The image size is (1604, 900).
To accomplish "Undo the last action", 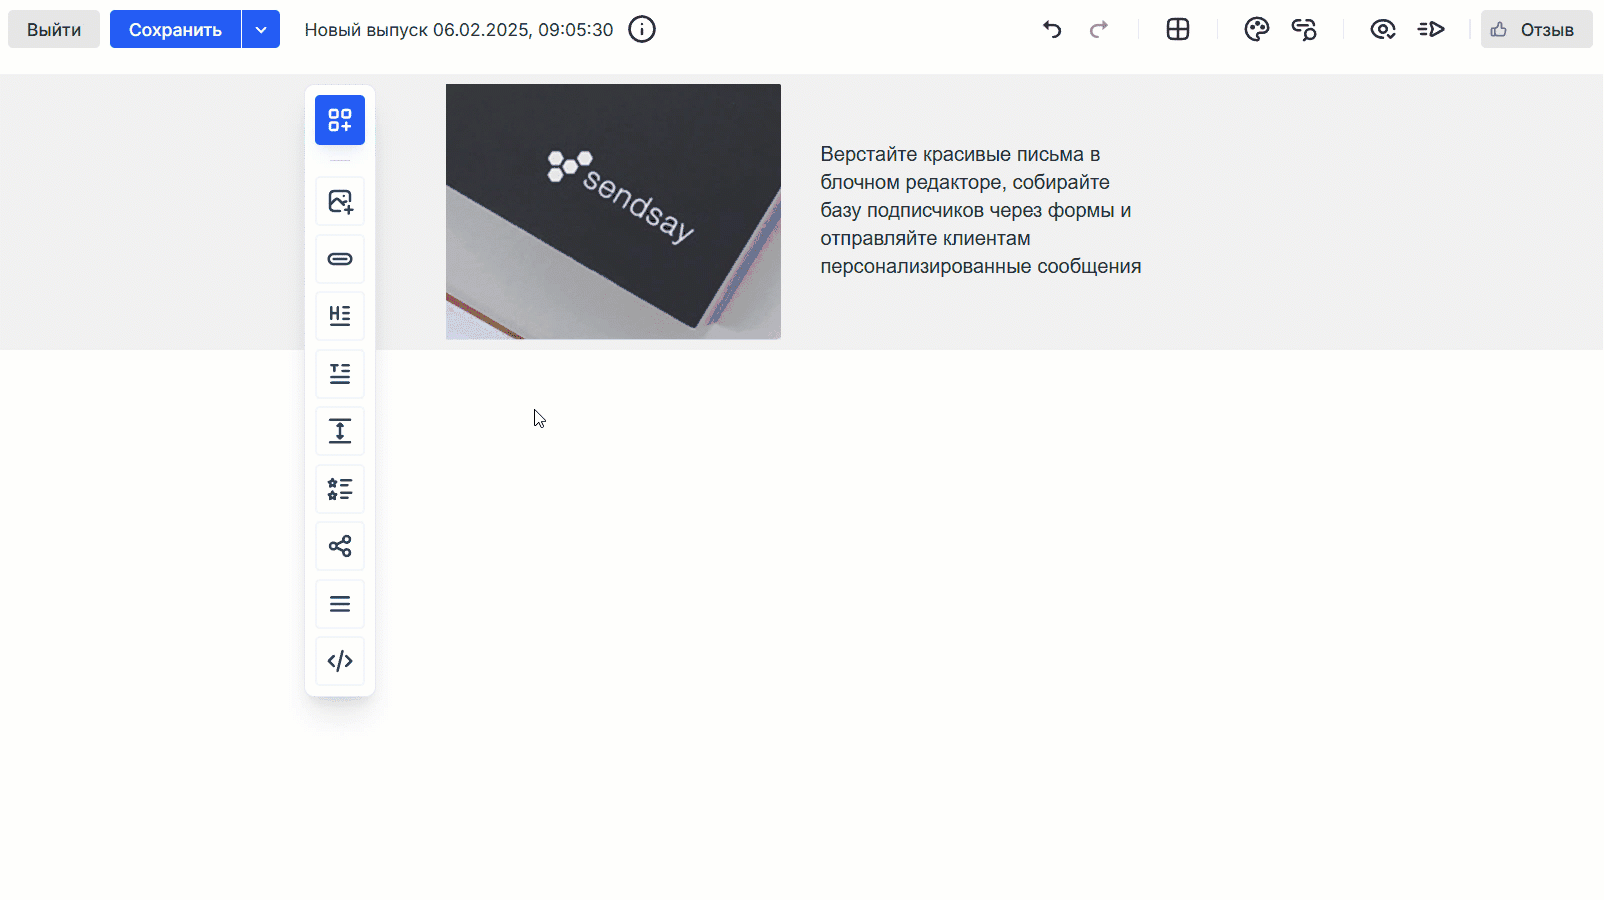I will (1052, 30).
